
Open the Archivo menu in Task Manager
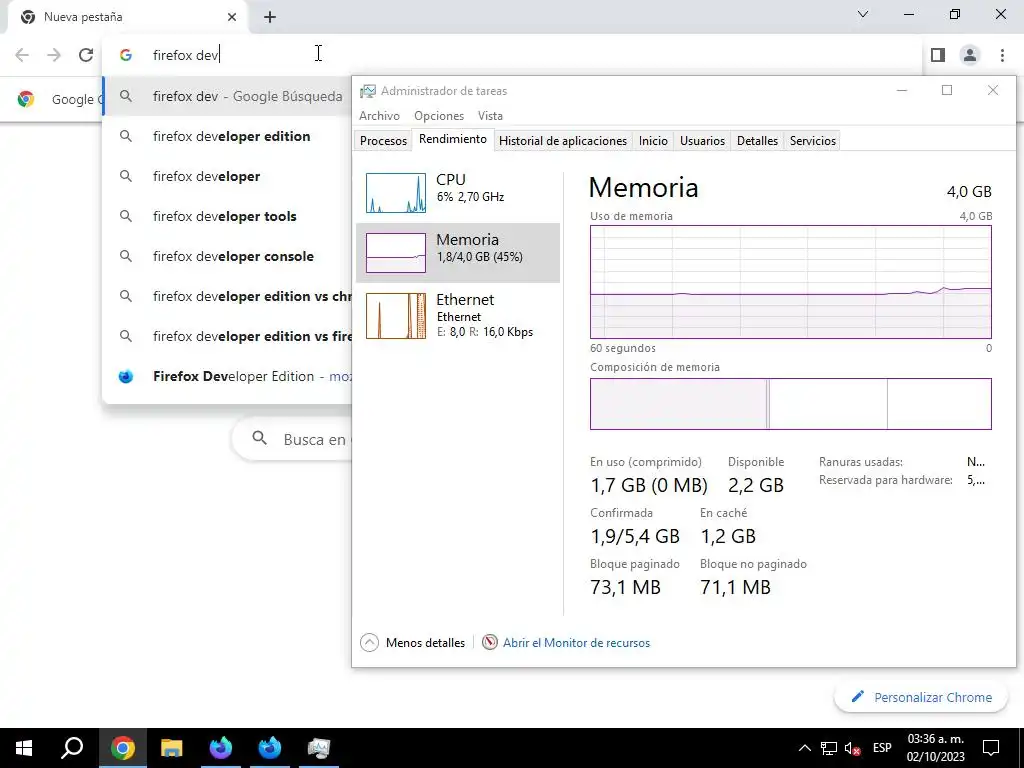(x=379, y=116)
